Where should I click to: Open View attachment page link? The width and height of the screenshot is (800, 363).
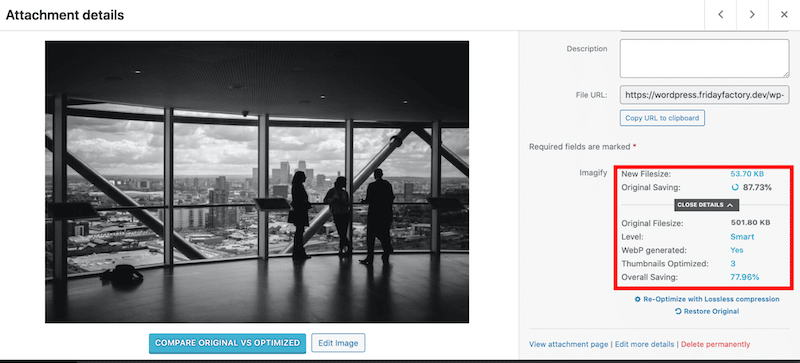coord(568,344)
